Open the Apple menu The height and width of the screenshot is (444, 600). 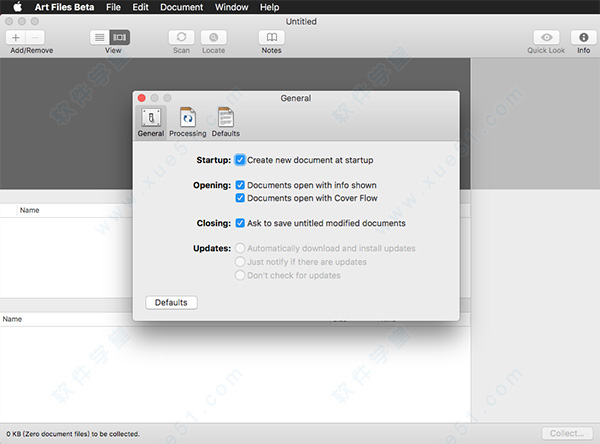tap(17, 7)
